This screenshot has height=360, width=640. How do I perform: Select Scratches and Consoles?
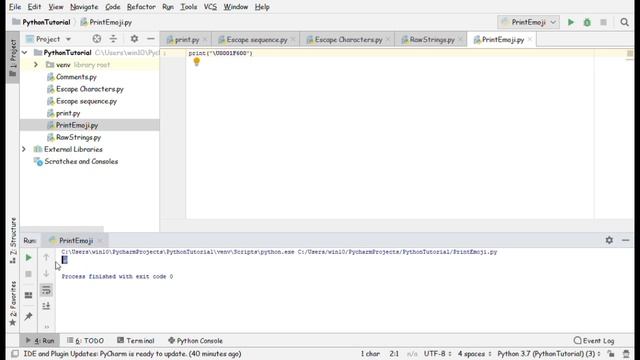[x=81, y=161]
